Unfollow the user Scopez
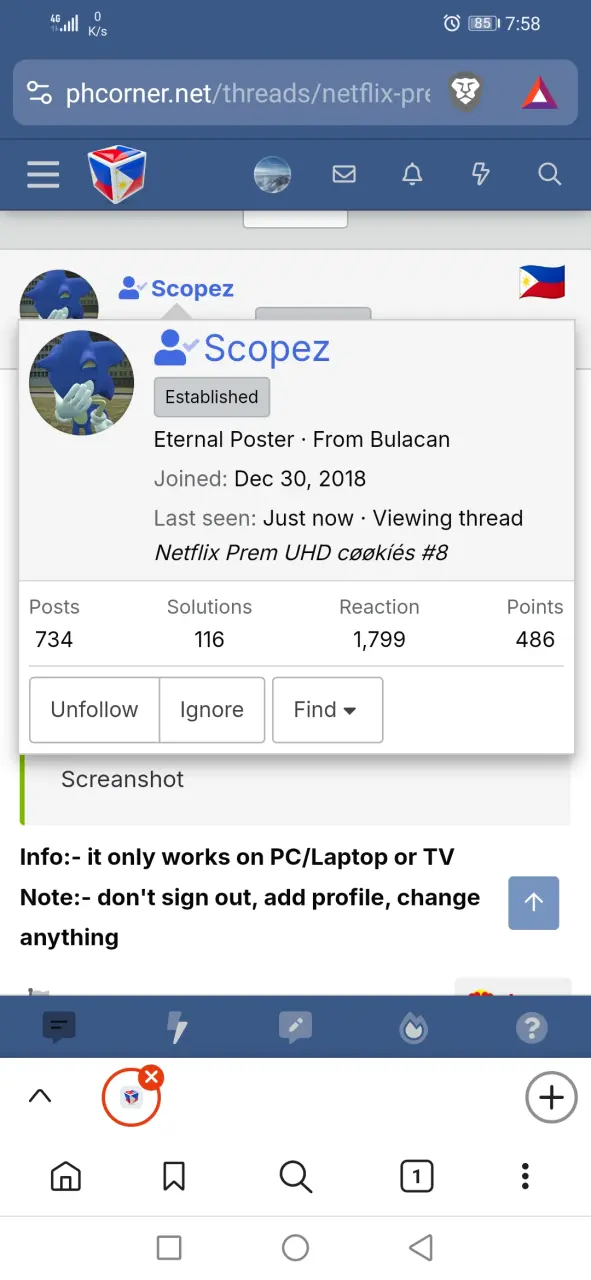591x1280 pixels. (x=95, y=710)
